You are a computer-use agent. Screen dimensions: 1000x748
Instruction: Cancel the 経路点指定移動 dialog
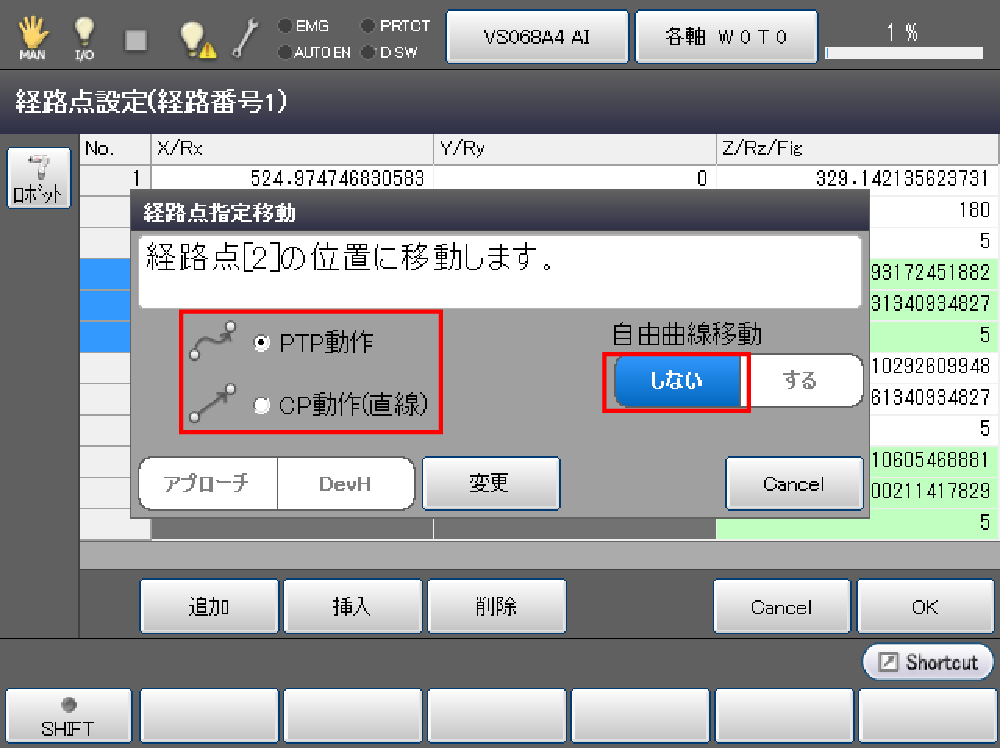coord(793,484)
